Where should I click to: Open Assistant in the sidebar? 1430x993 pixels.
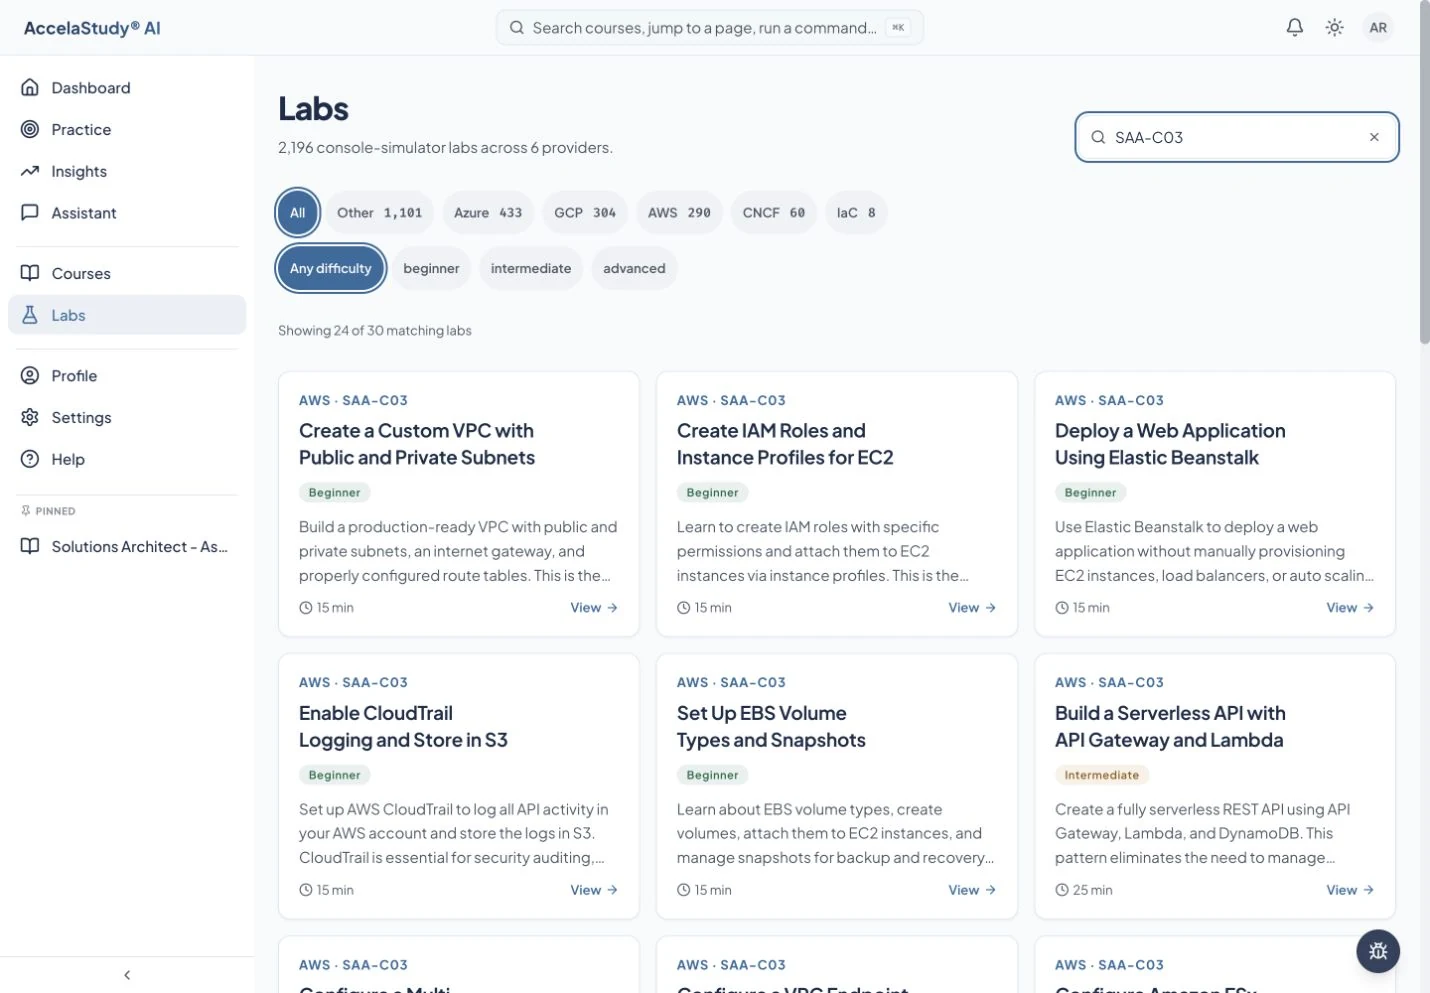pos(127,213)
